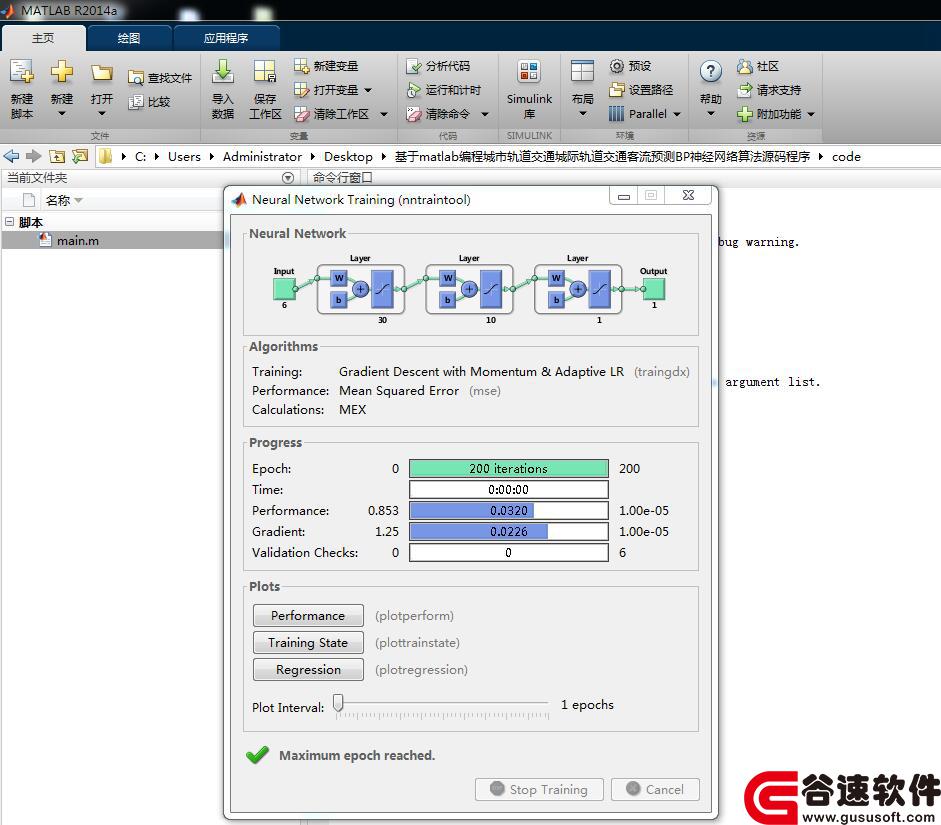
Task: Open the Simulink 库 library
Action: [529, 89]
